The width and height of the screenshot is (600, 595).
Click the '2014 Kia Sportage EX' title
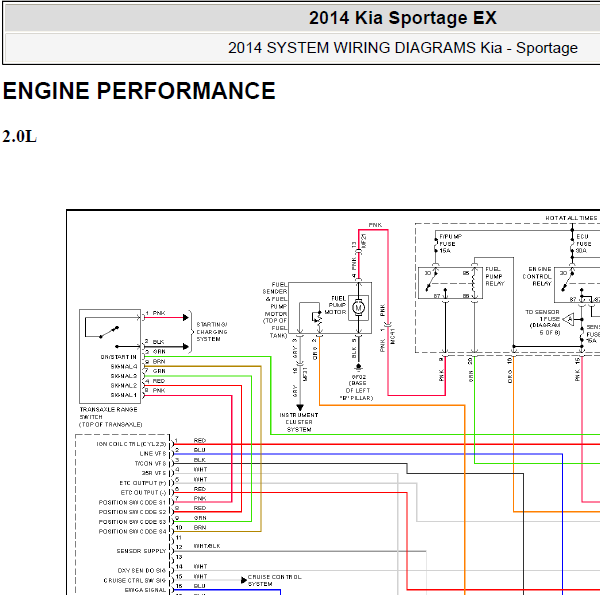(x=403, y=18)
